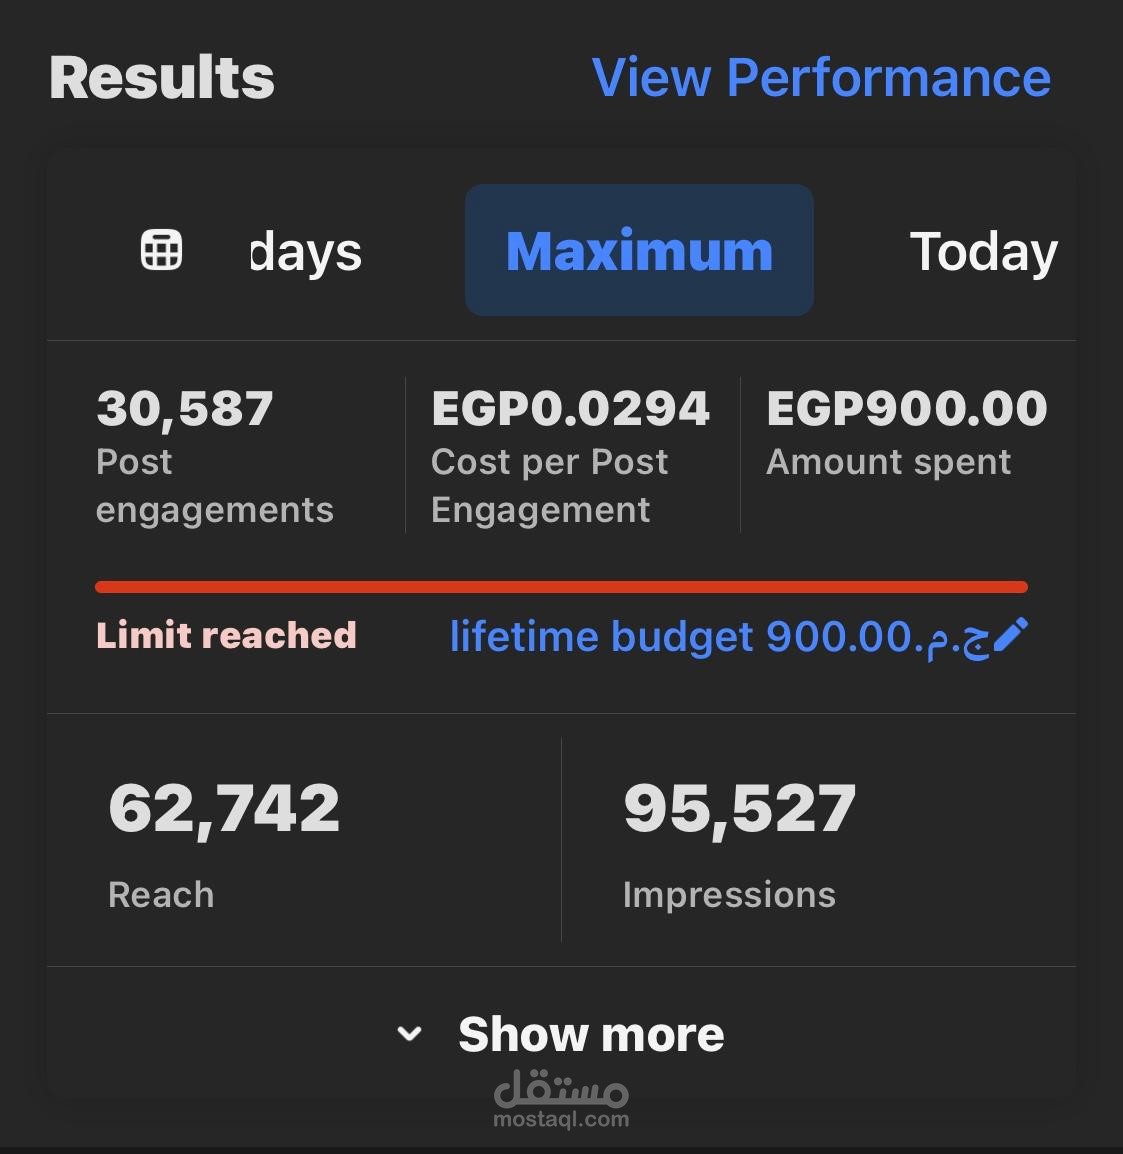Viewport: 1123px width, 1154px height.
Task: Click the Results section heading
Action: 162,78
